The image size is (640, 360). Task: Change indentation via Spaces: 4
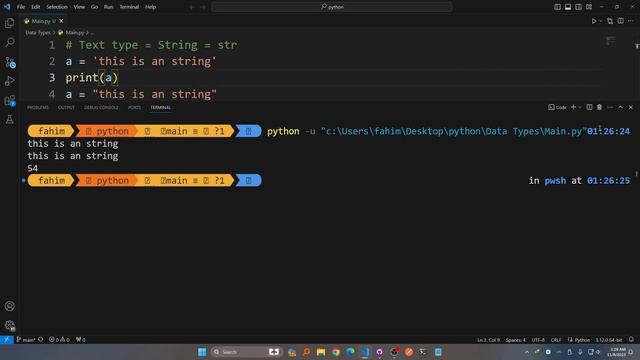click(x=516, y=340)
